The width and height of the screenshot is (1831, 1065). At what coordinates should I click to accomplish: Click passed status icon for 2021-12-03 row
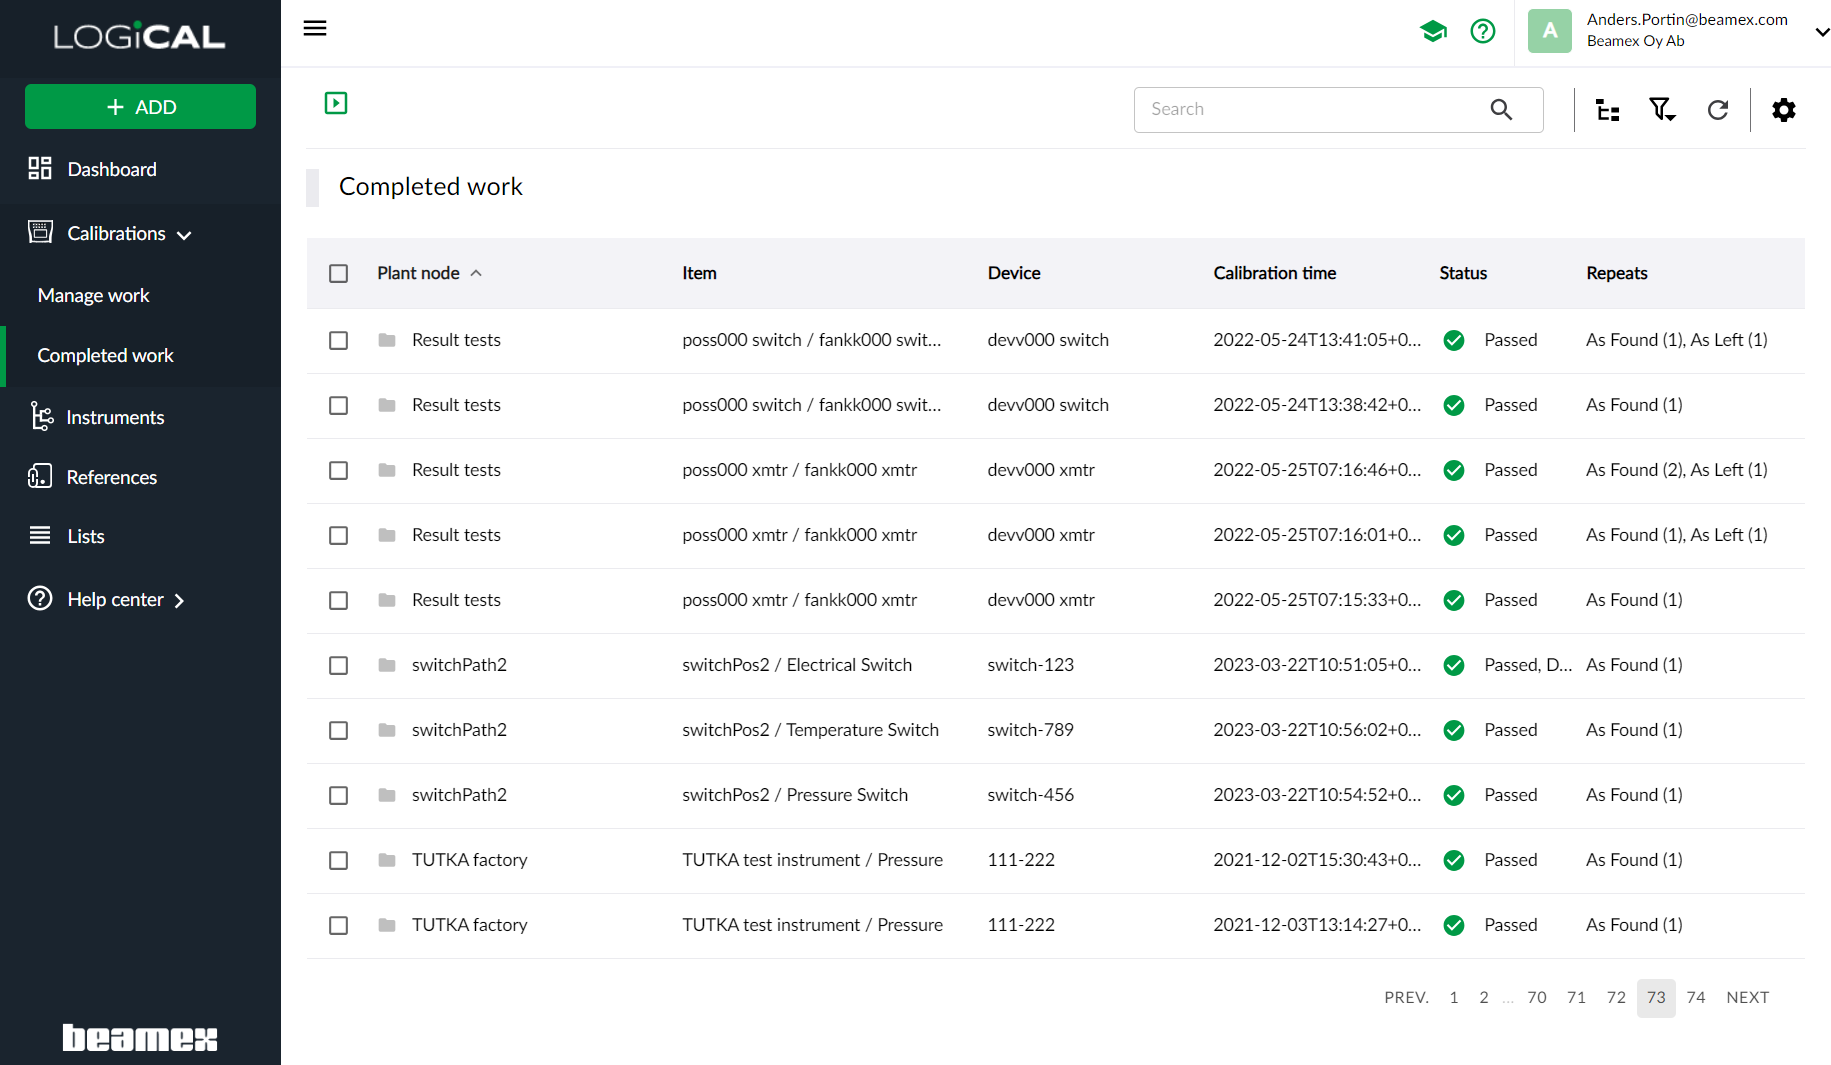click(x=1454, y=925)
